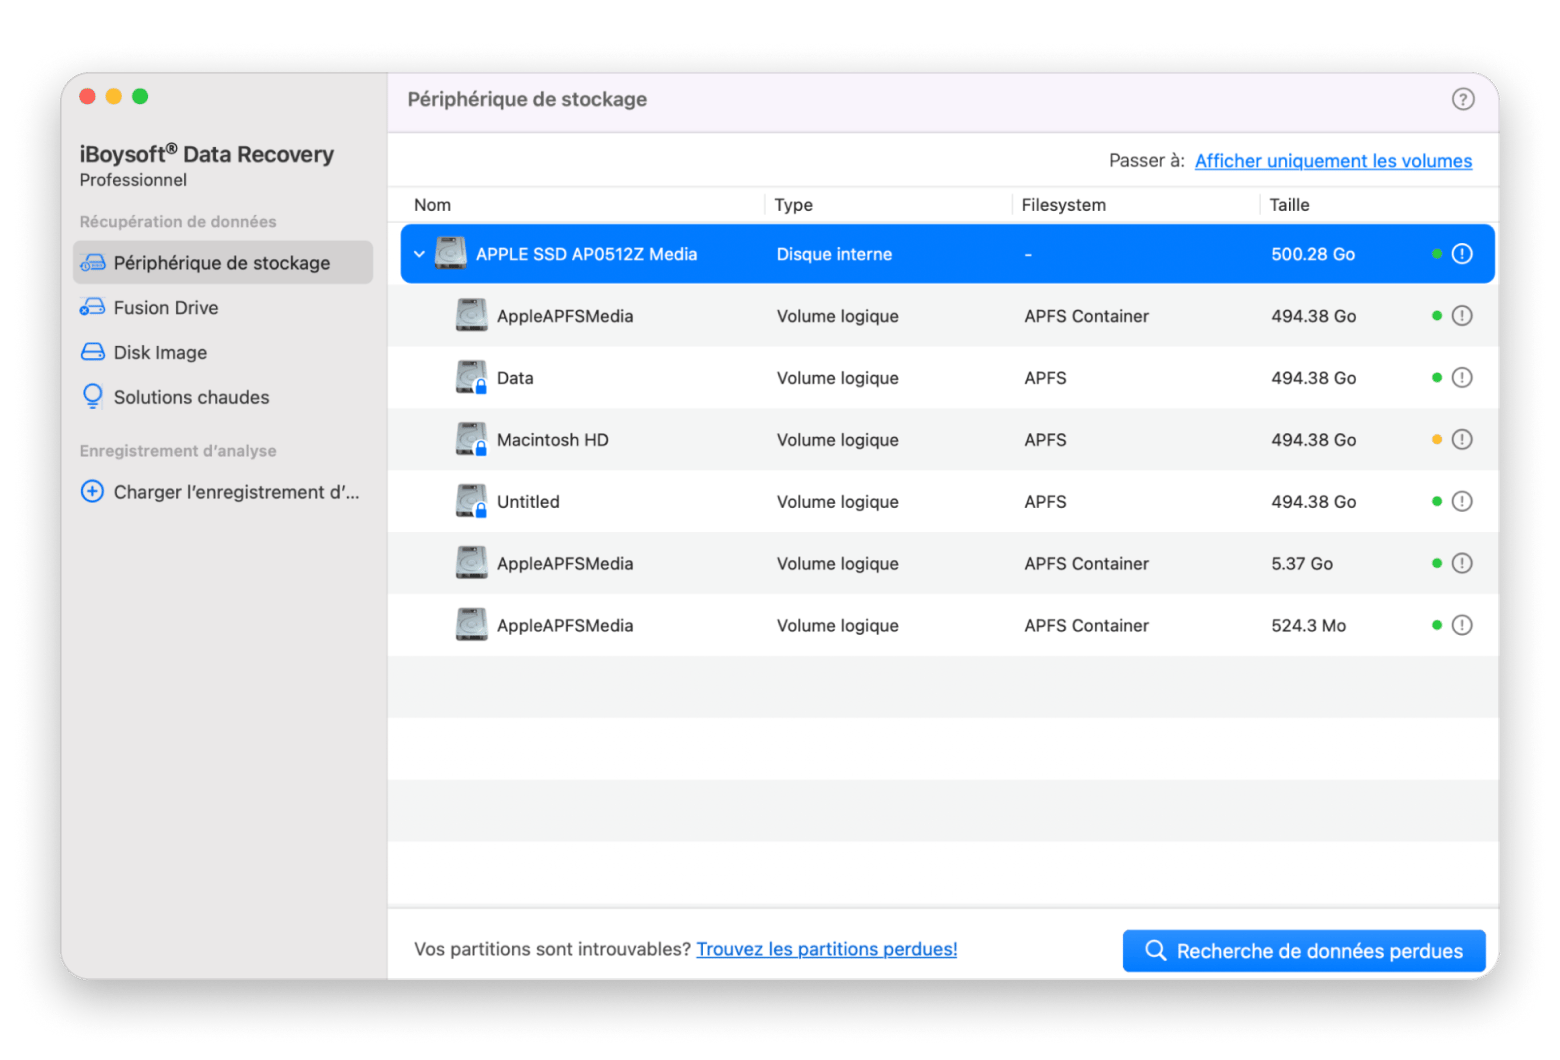Click the APPLE SSD drive icon
This screenshot has width=1560, height=1060.
click(451, 254)
